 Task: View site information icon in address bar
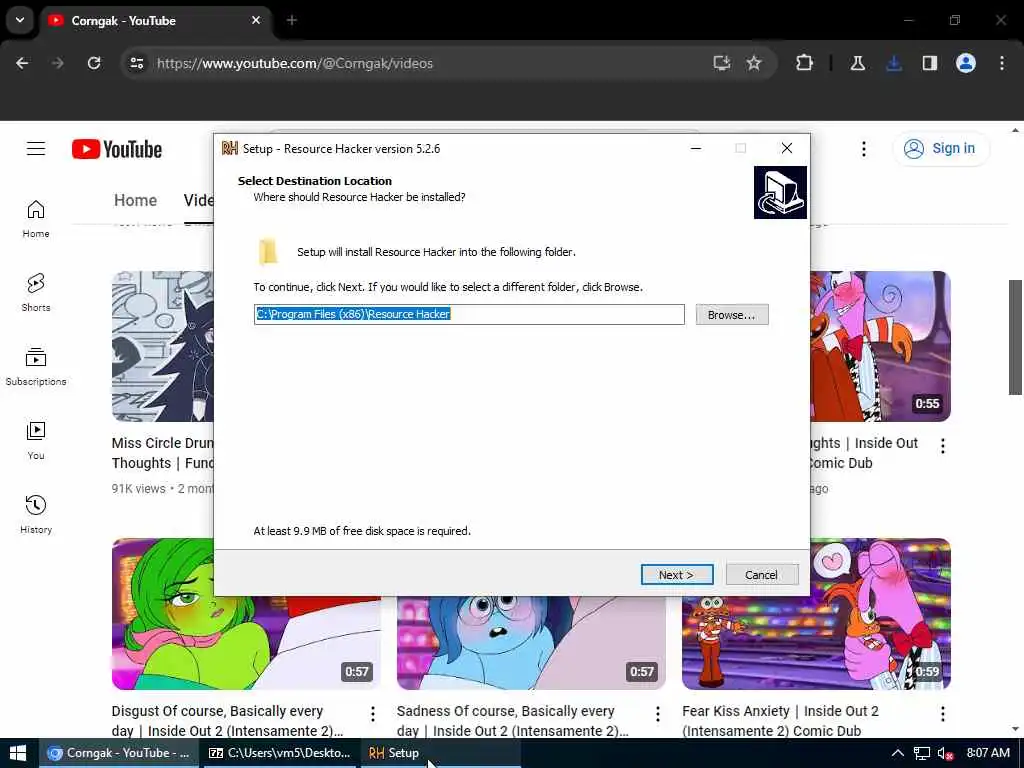point(136,63)
